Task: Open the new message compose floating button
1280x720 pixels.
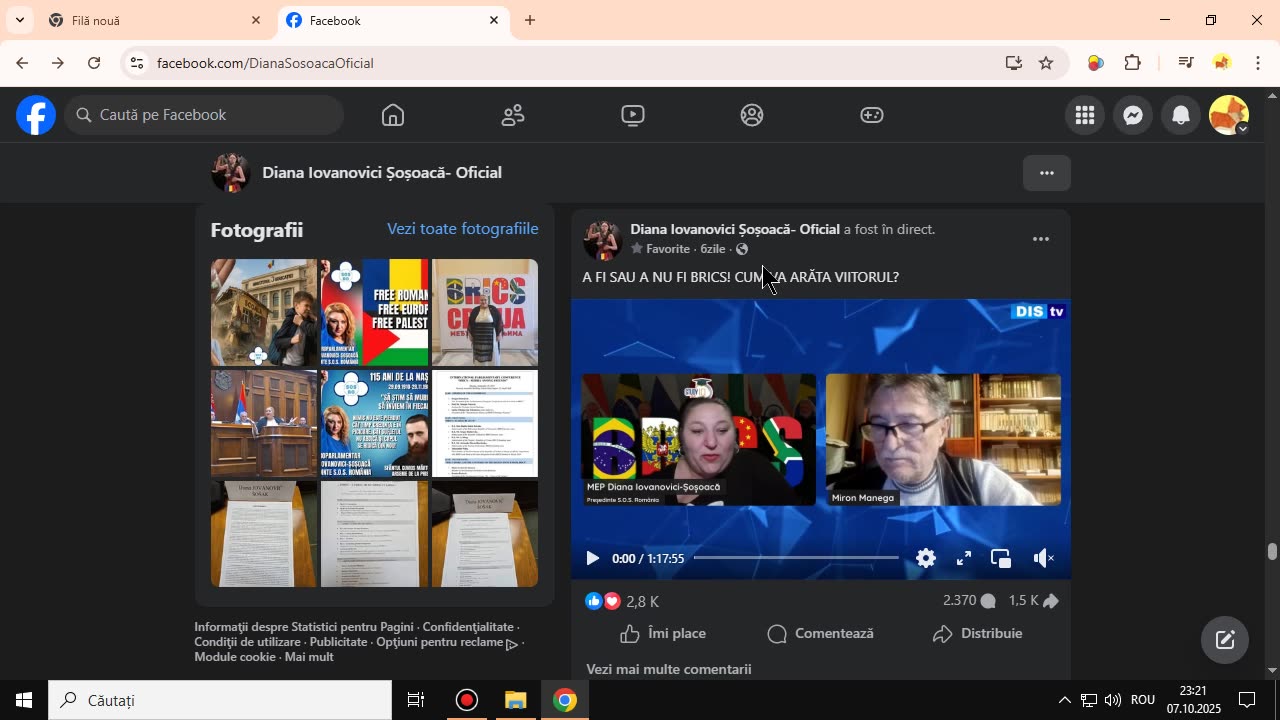Action: tap(1225, 640)
